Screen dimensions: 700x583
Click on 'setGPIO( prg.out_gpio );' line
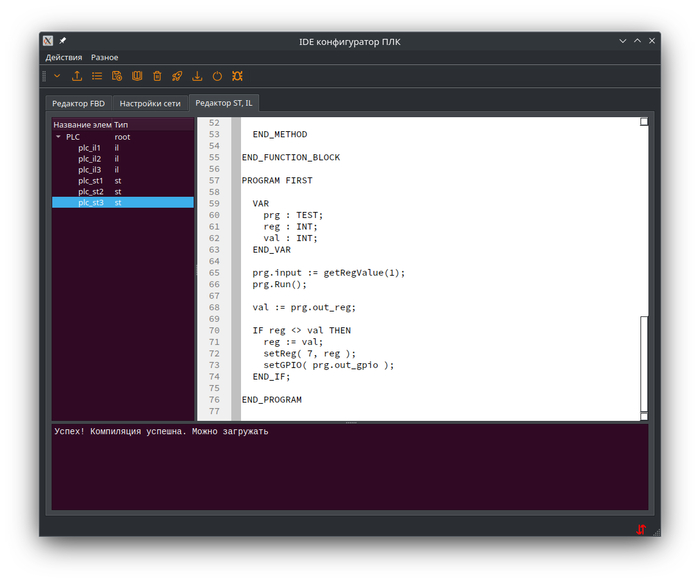tap(329, 365)
